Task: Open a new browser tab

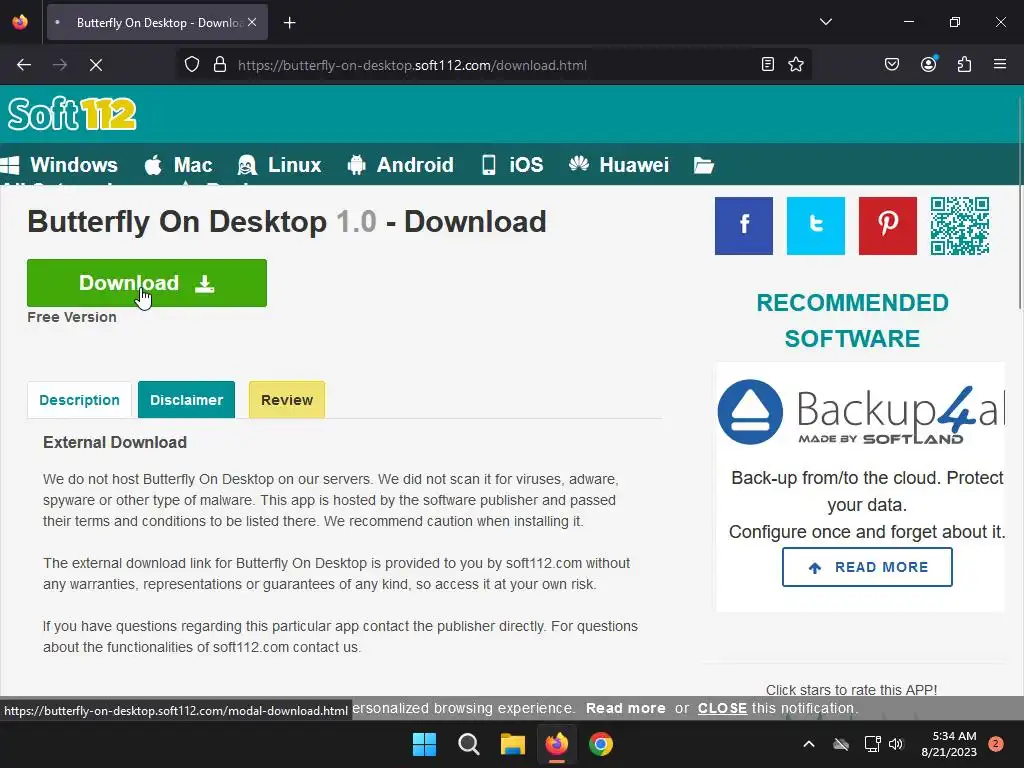Action: [289, 23]
